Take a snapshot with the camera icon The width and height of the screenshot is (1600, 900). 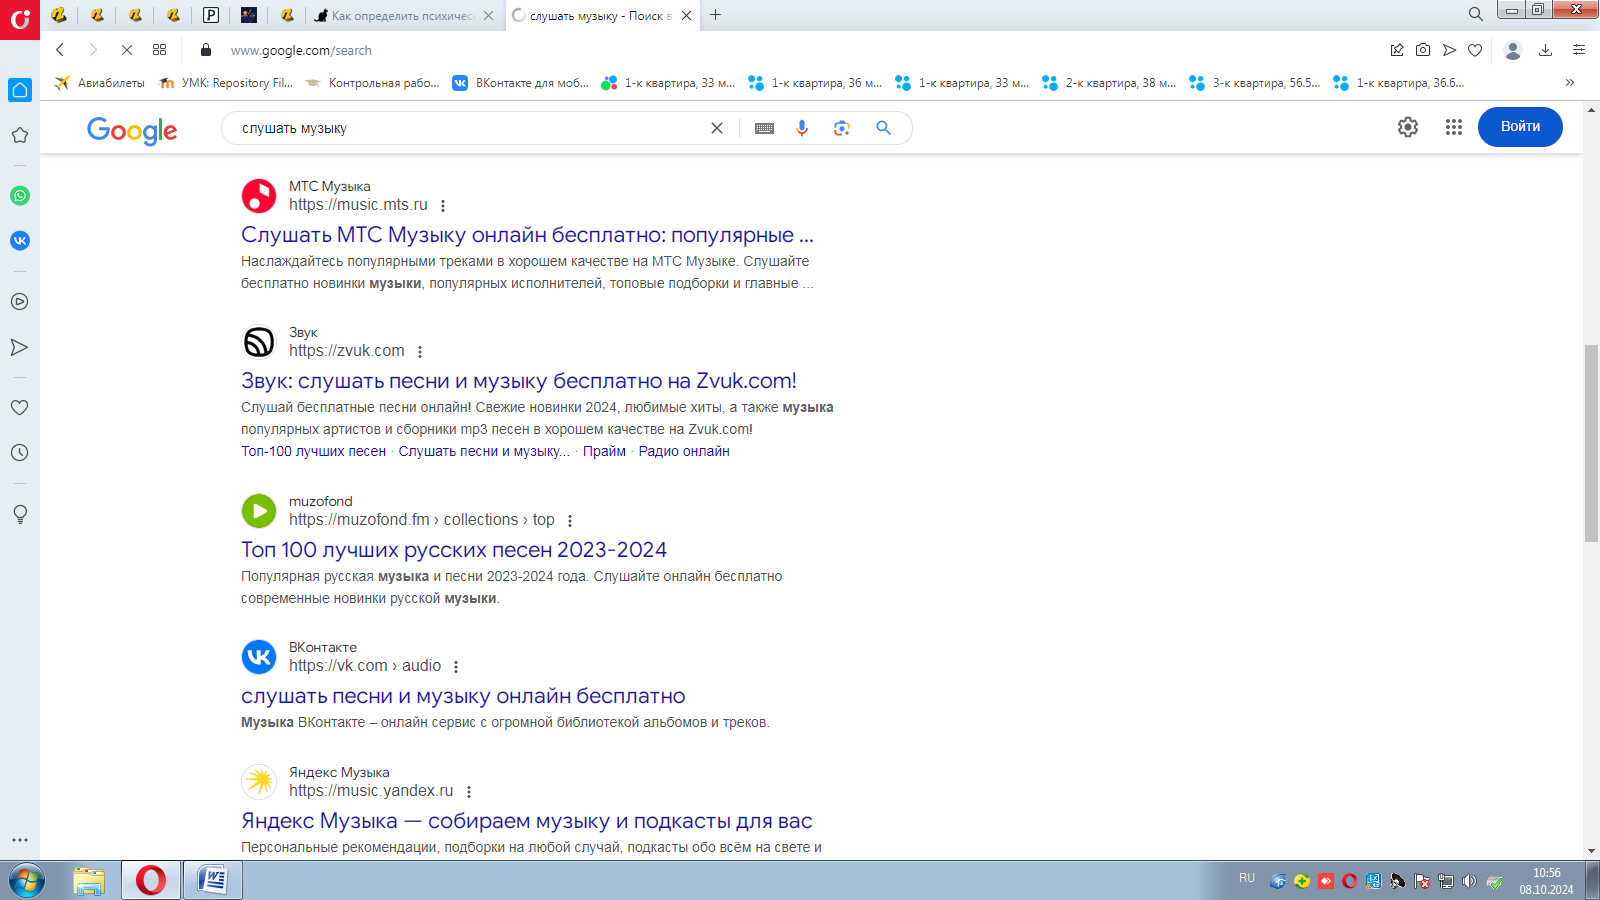point(1423,50)
